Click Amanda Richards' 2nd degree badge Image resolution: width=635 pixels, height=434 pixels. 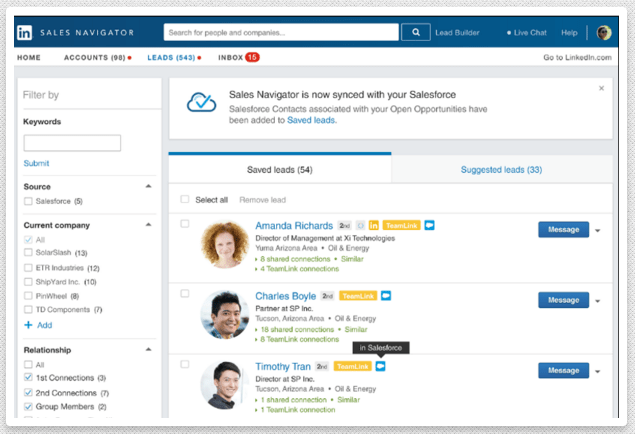click(344, 226)
